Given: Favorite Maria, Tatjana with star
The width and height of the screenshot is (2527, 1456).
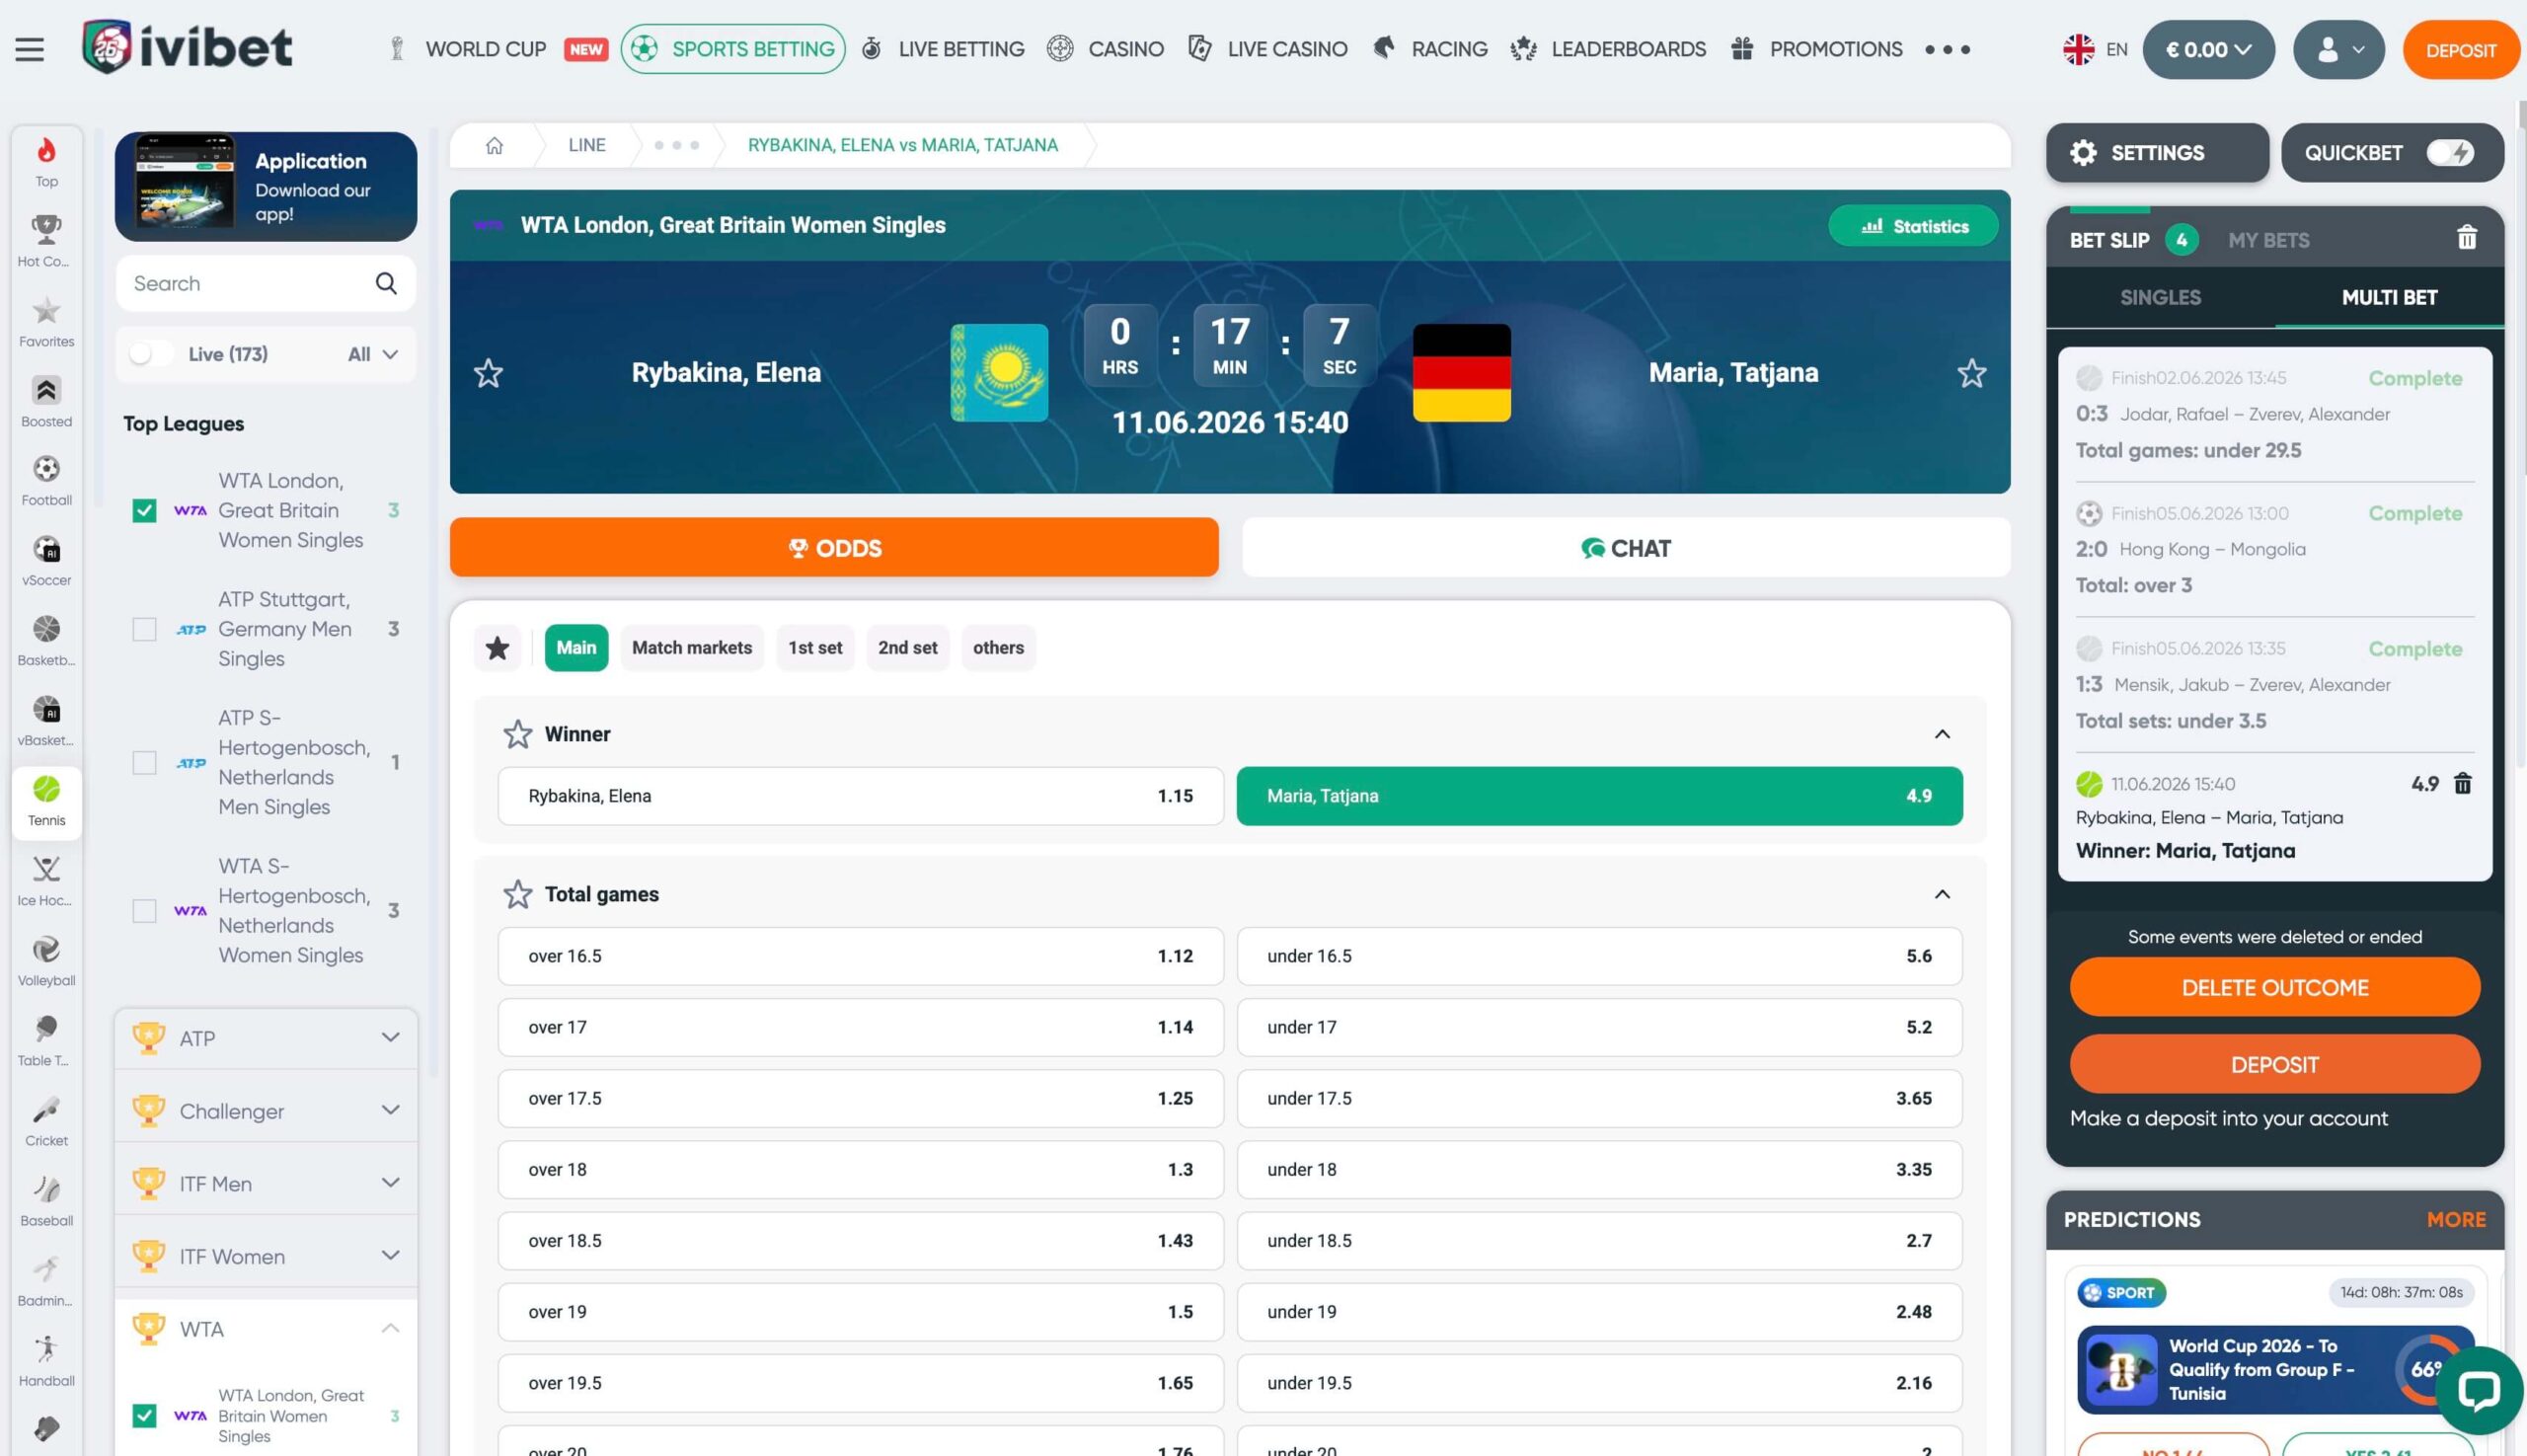Looking at the screenshot, I should pyautogui.click(x=1971, y=373).
